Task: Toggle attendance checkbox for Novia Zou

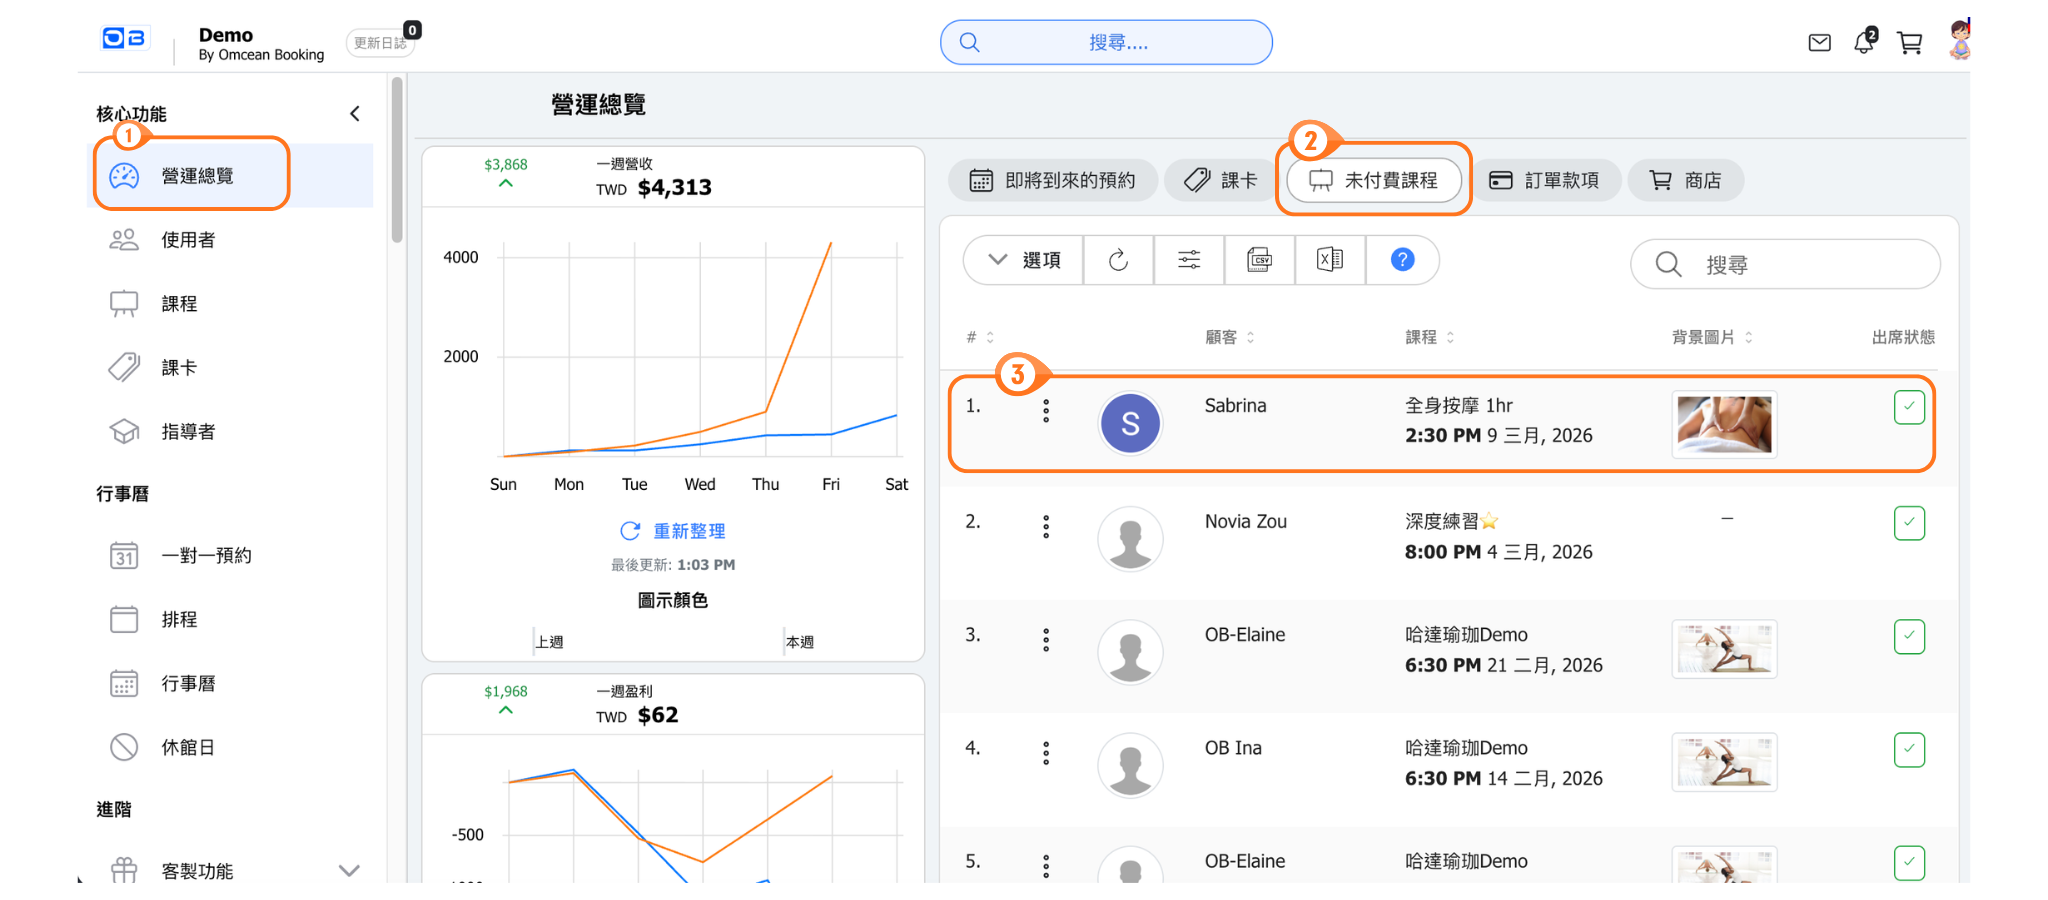Action: point(1908,523)
